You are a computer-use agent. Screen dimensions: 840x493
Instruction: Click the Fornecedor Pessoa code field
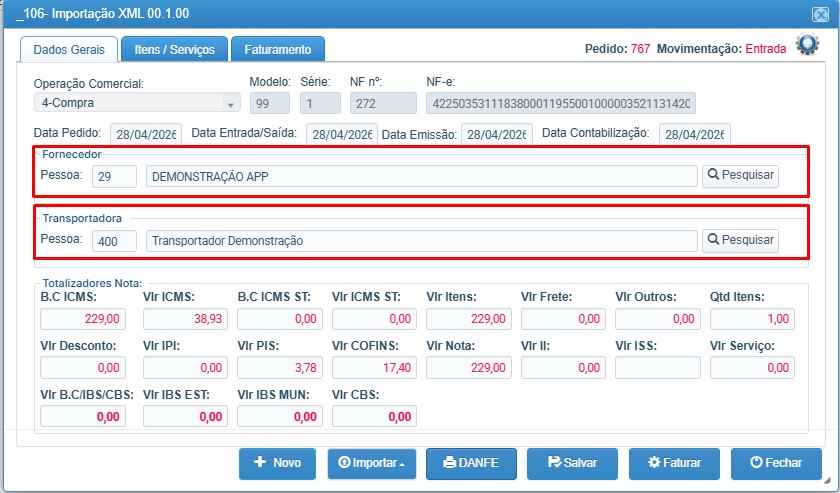coord(114,176)
